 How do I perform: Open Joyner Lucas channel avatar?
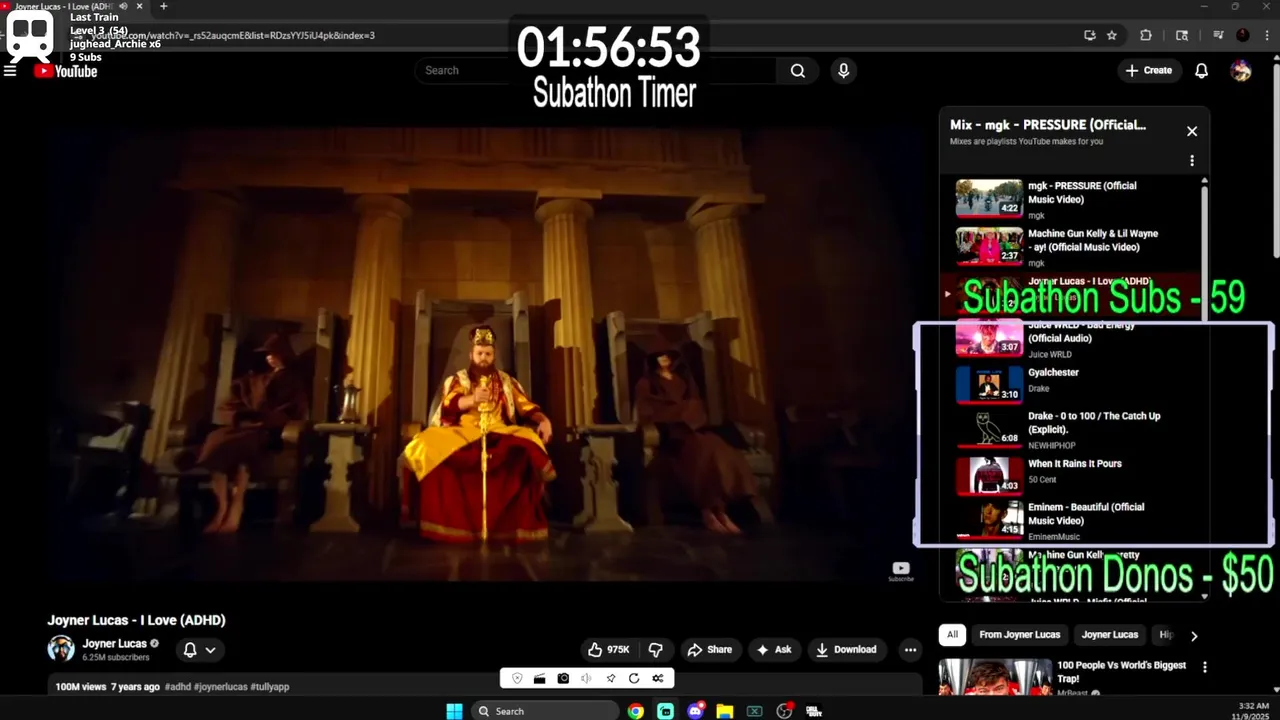[x=61, y=649]
